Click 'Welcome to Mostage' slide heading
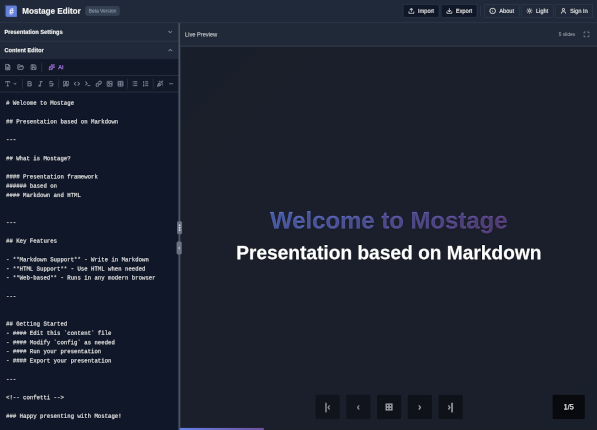The image size is (597, 430). click(388, 221)
